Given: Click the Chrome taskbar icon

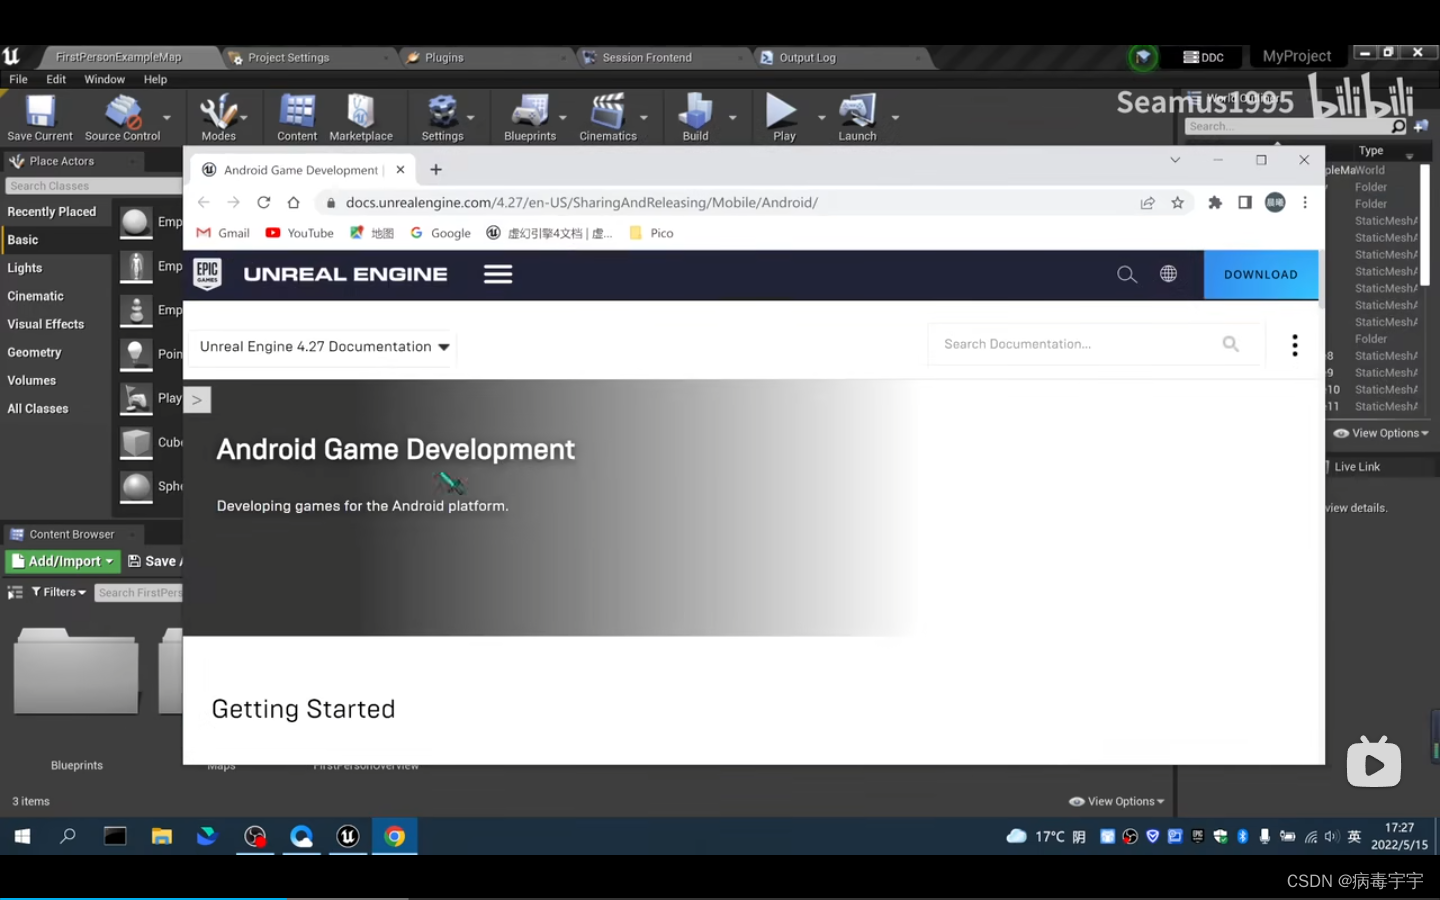Looking at the screenshot, I should [x=395, y=836].
